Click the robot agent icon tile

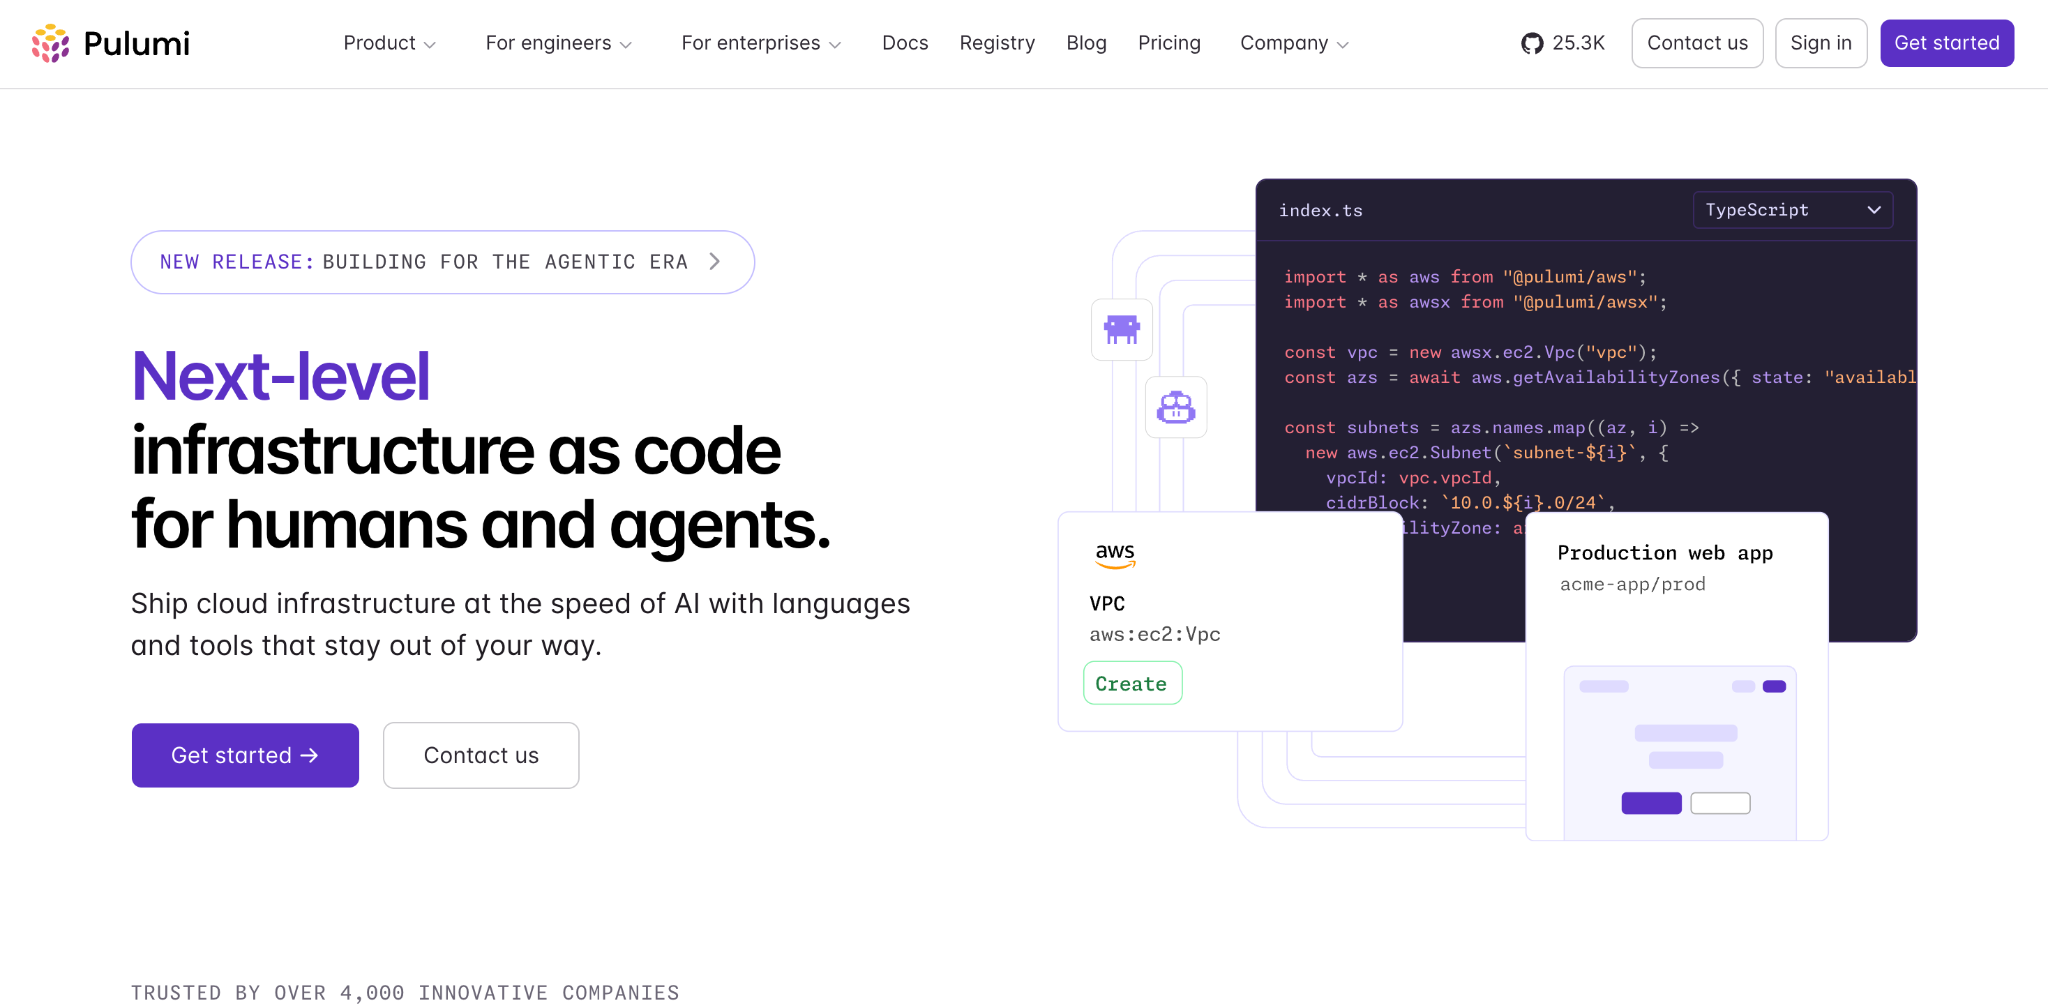(1176, 407)
